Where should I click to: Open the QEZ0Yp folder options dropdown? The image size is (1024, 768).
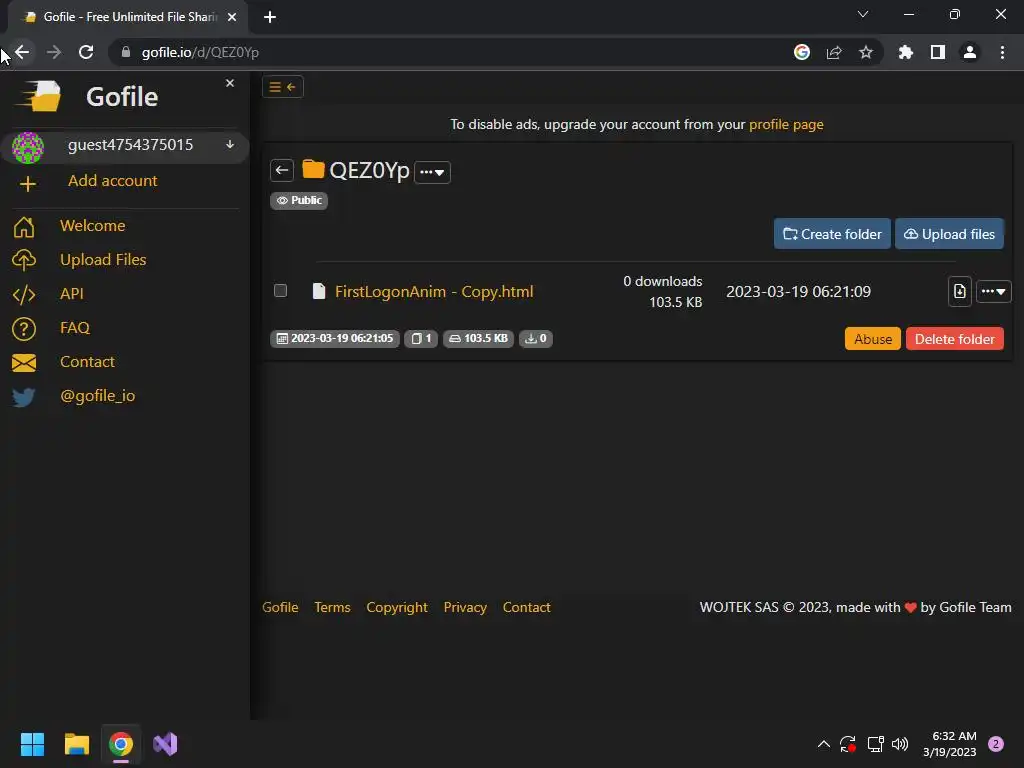tap(432, 172)
